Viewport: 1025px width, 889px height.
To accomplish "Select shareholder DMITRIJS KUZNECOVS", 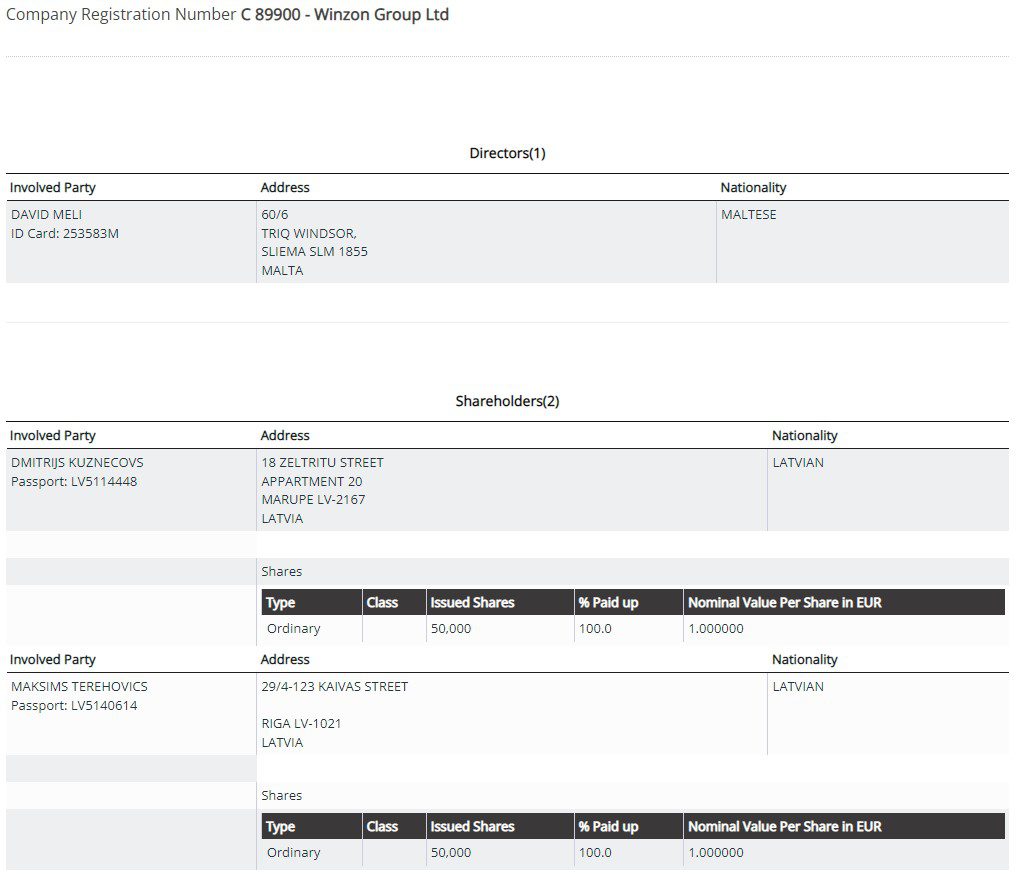I will coord(75,462).
